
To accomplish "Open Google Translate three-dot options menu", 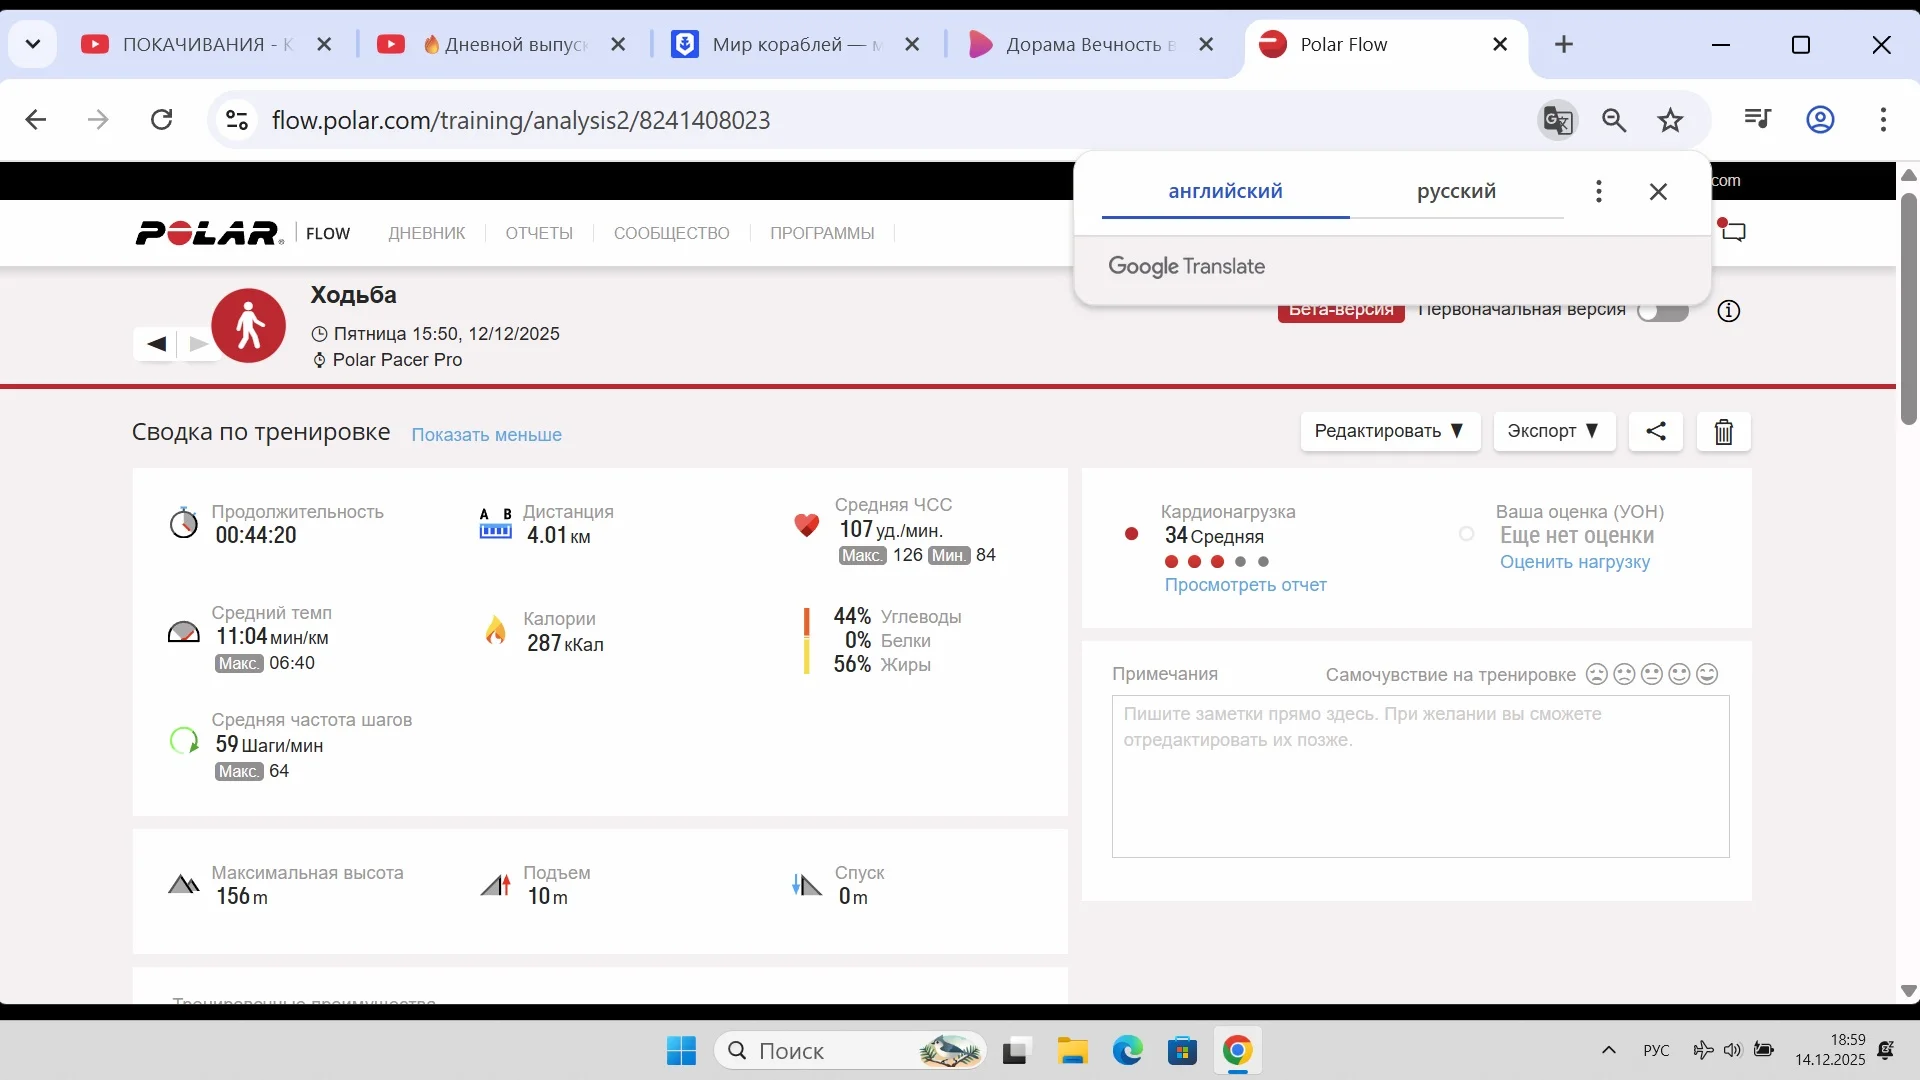I will [1599, 191].
